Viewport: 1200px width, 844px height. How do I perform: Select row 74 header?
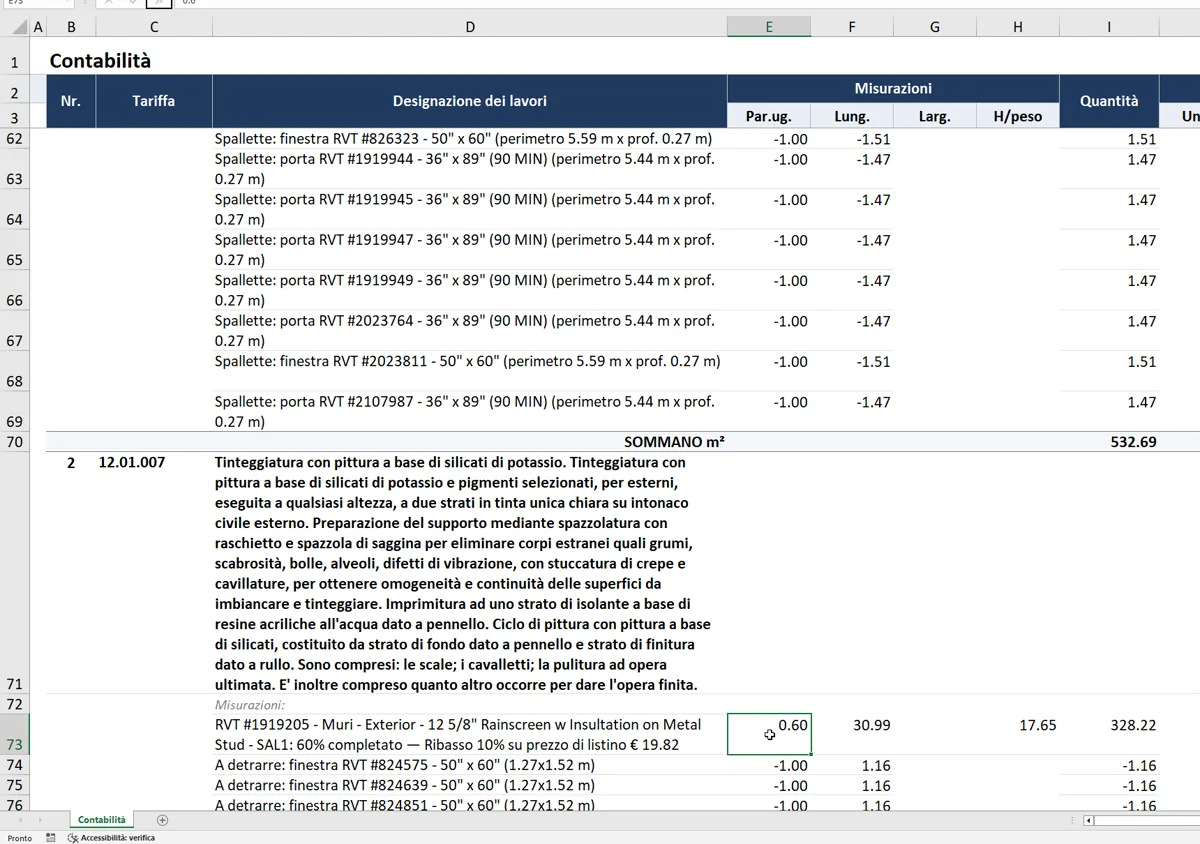click(15, 765)
